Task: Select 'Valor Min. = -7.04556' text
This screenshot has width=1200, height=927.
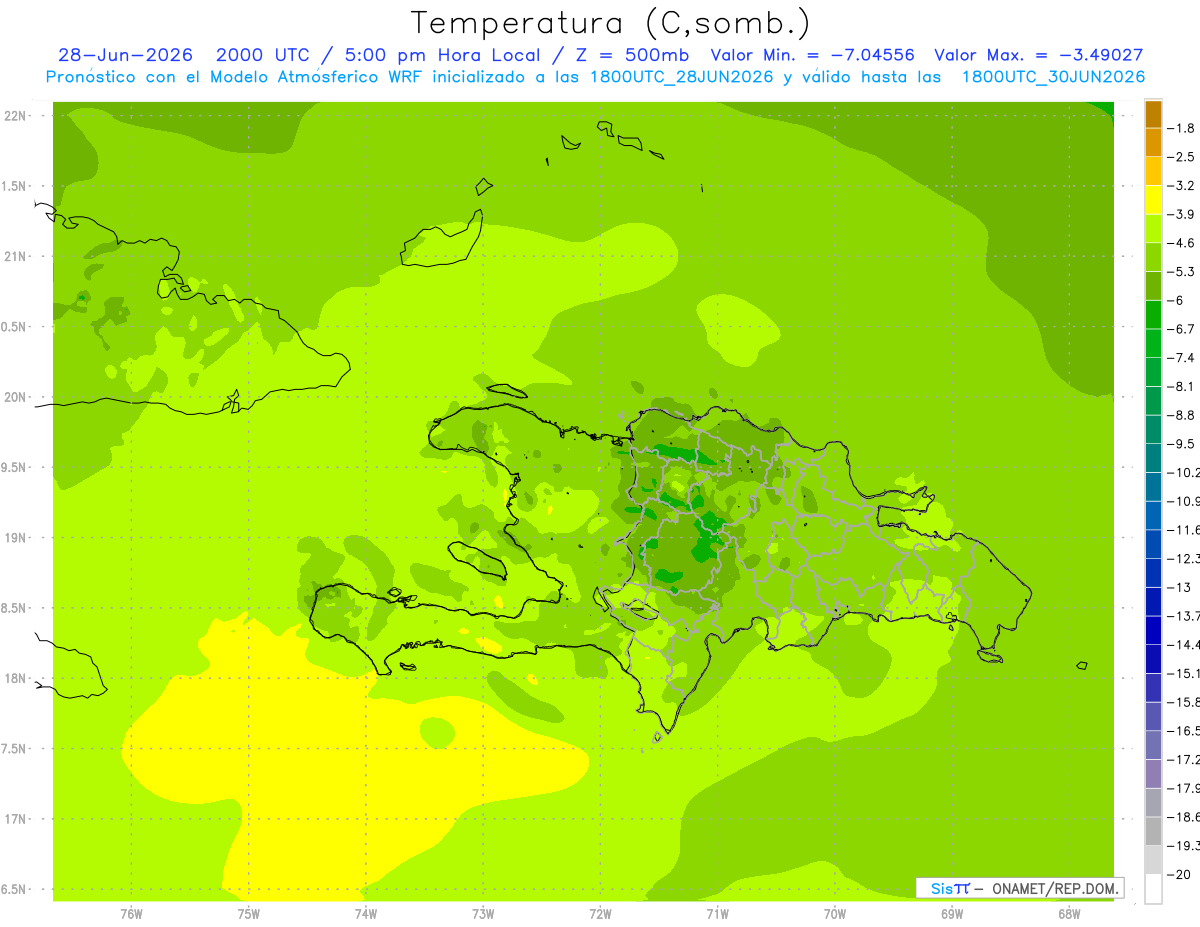Action: point(812,55)
